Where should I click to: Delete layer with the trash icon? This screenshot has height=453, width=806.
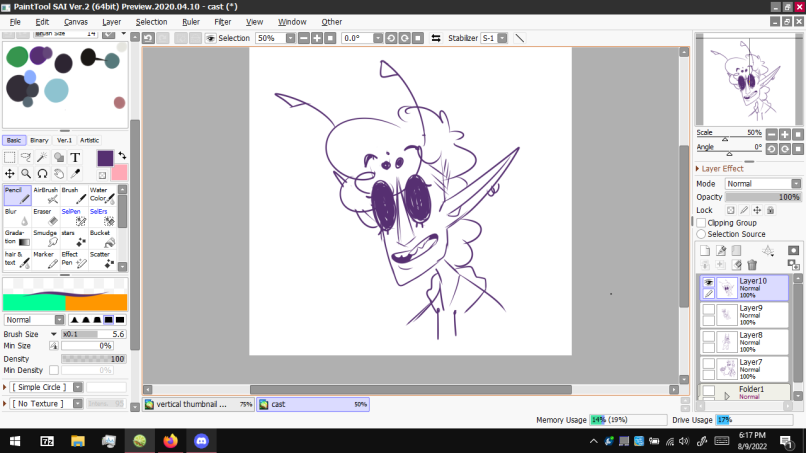coord(751,265)
